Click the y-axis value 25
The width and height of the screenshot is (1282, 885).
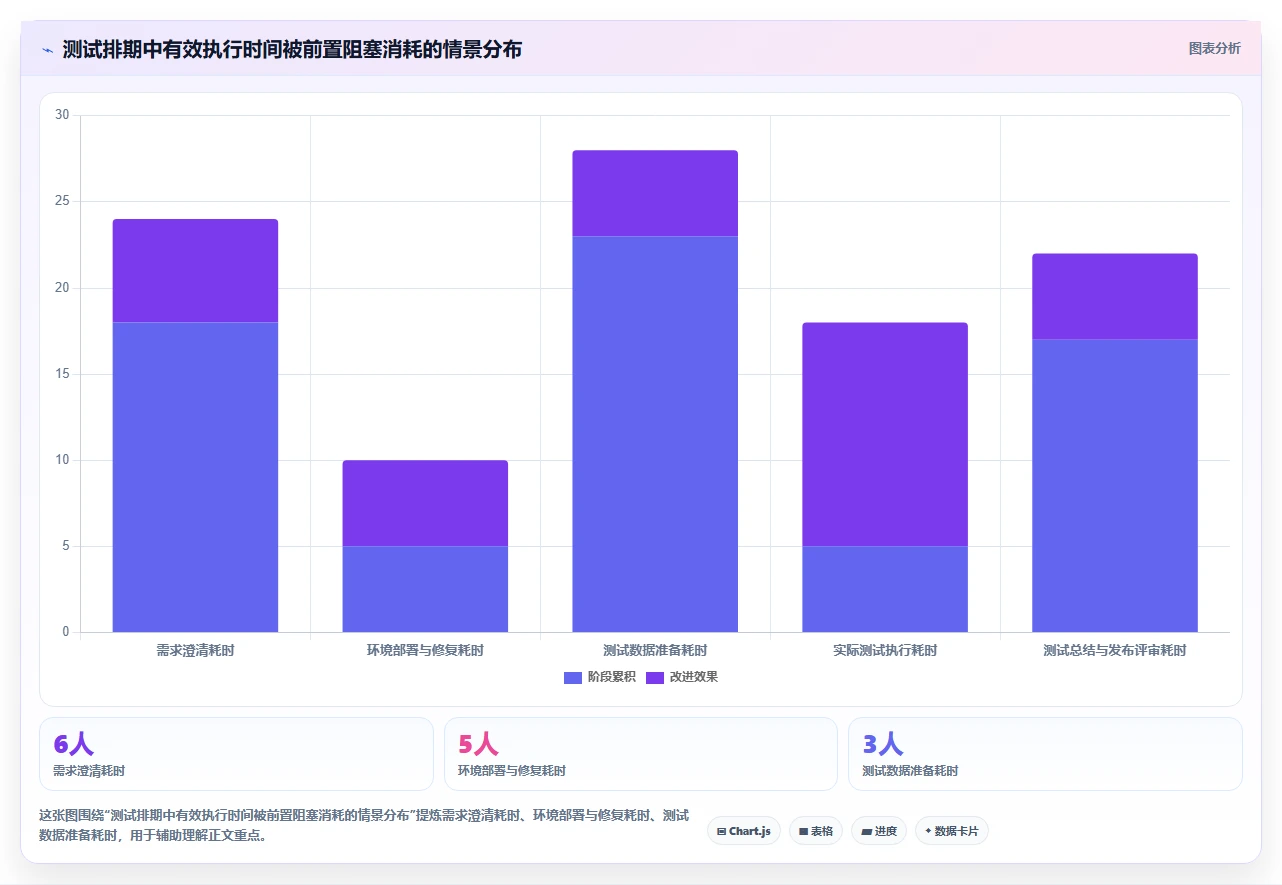point(62,201)
